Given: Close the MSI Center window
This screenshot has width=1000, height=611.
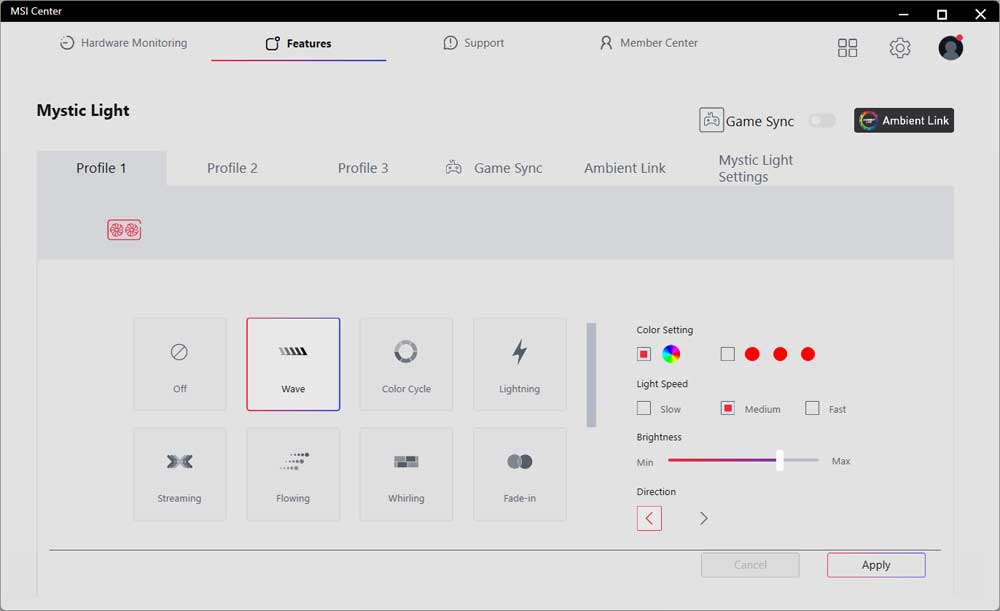Looking at the screenshot, I should [x=980, y=14].
